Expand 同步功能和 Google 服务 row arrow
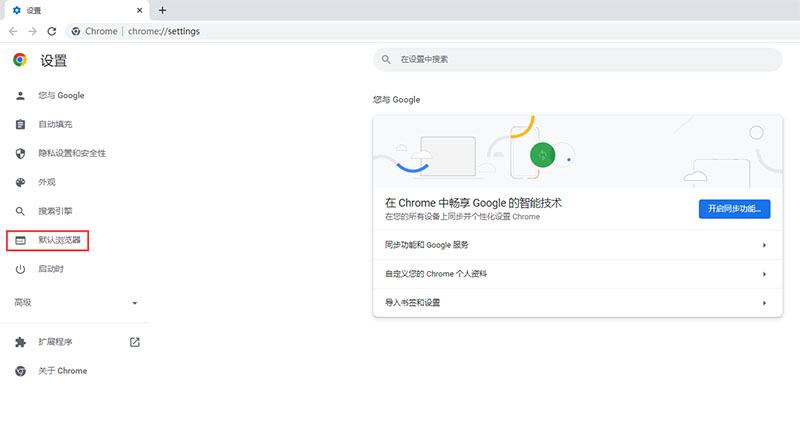 (764, 245)
